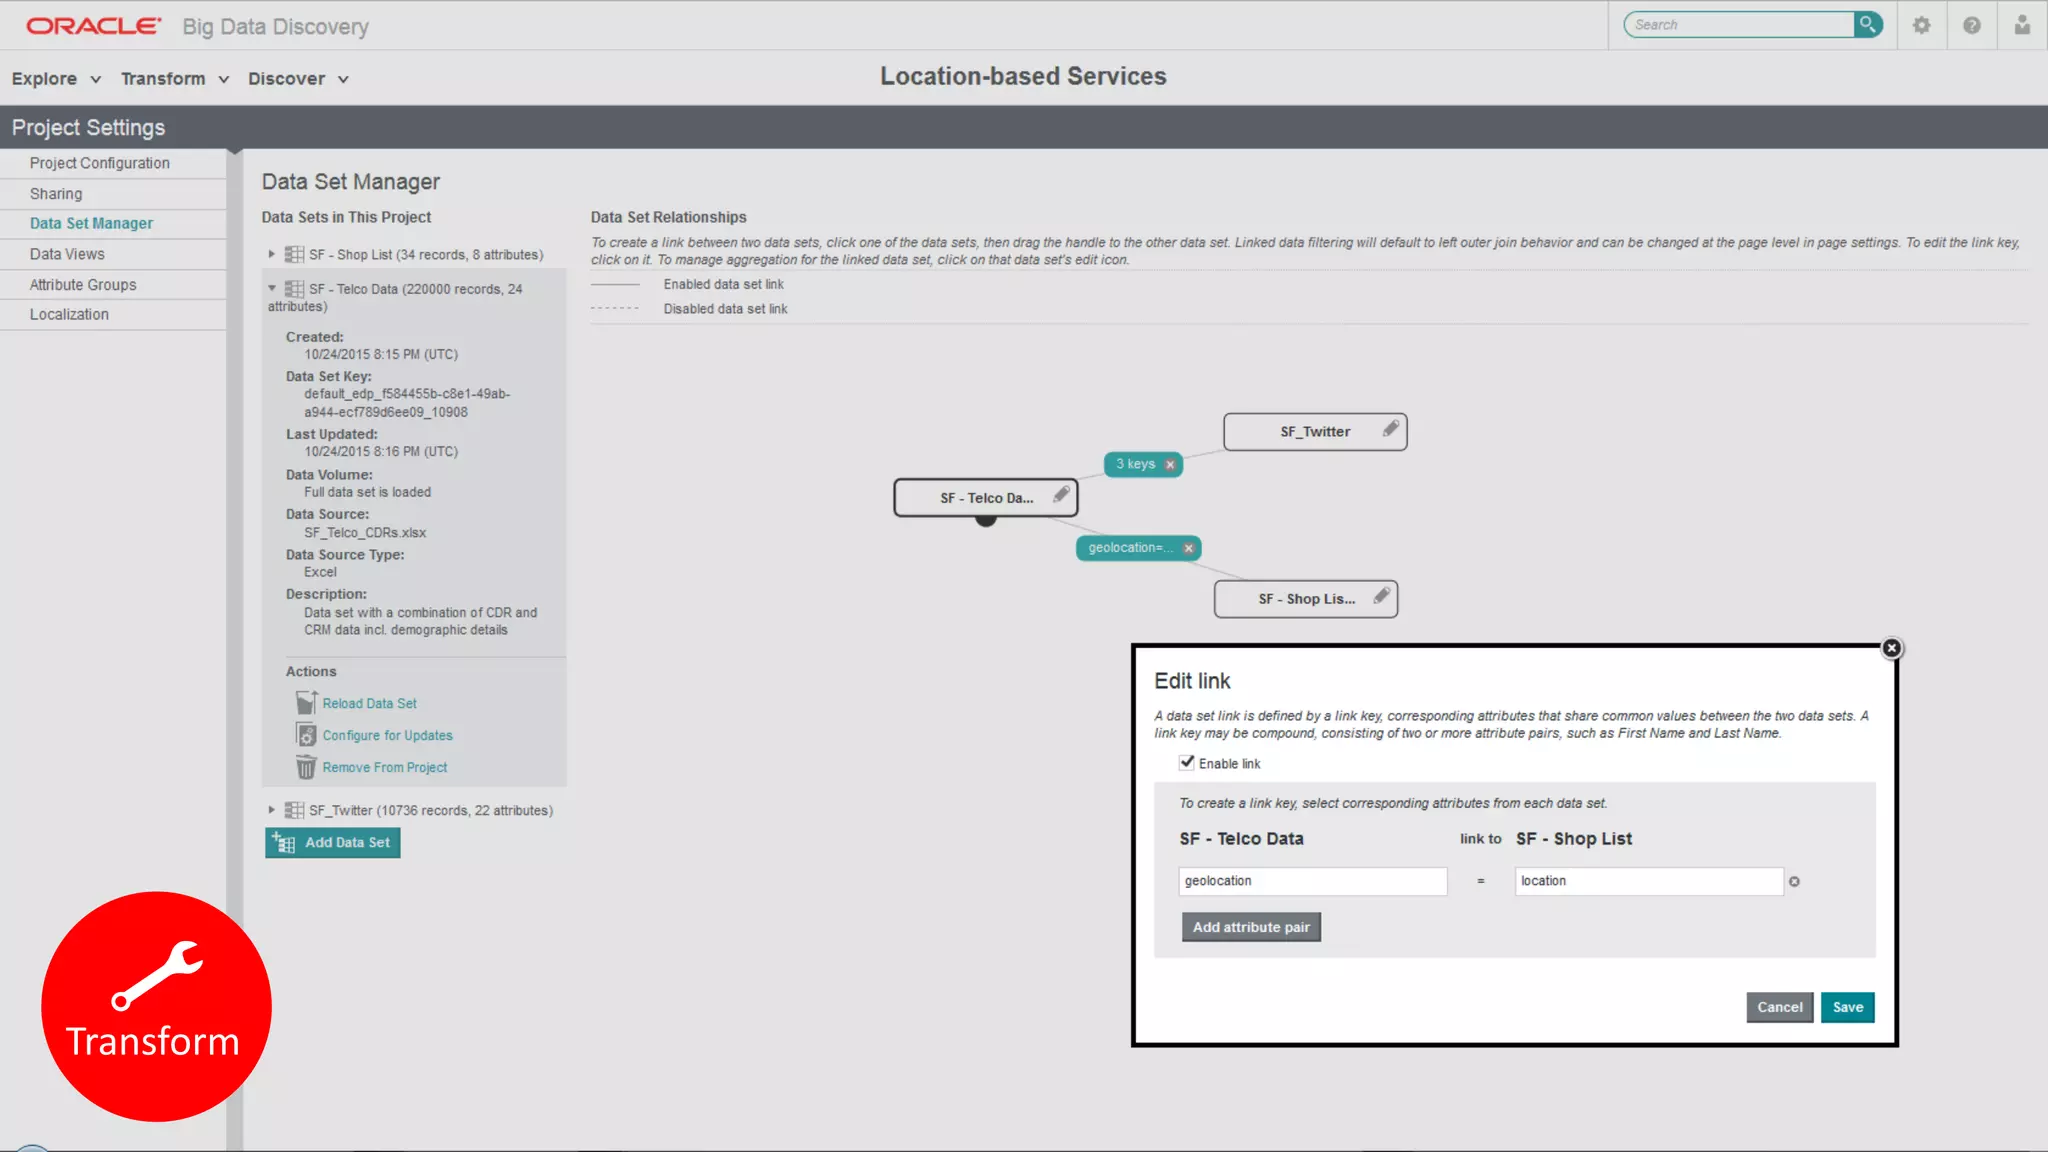Open the help question mark icon

click(x=1971, y=25)
